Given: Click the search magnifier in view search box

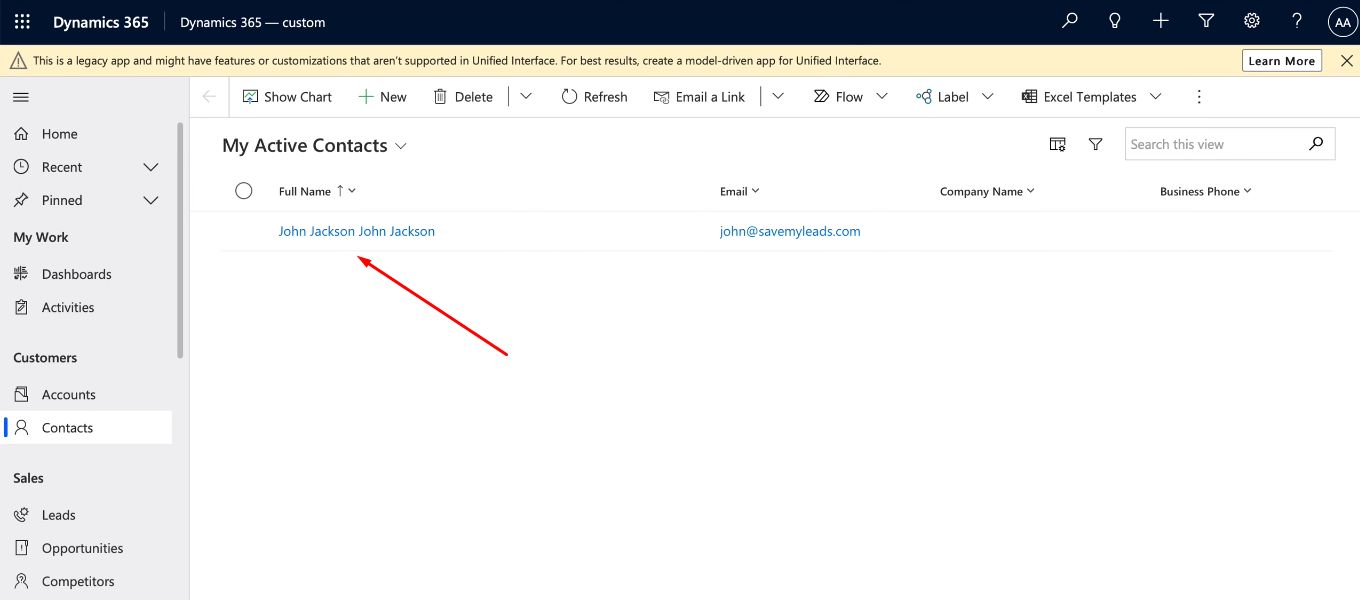Looking at the screenshot, I should pyautogui.click(x=1317, y=144).
